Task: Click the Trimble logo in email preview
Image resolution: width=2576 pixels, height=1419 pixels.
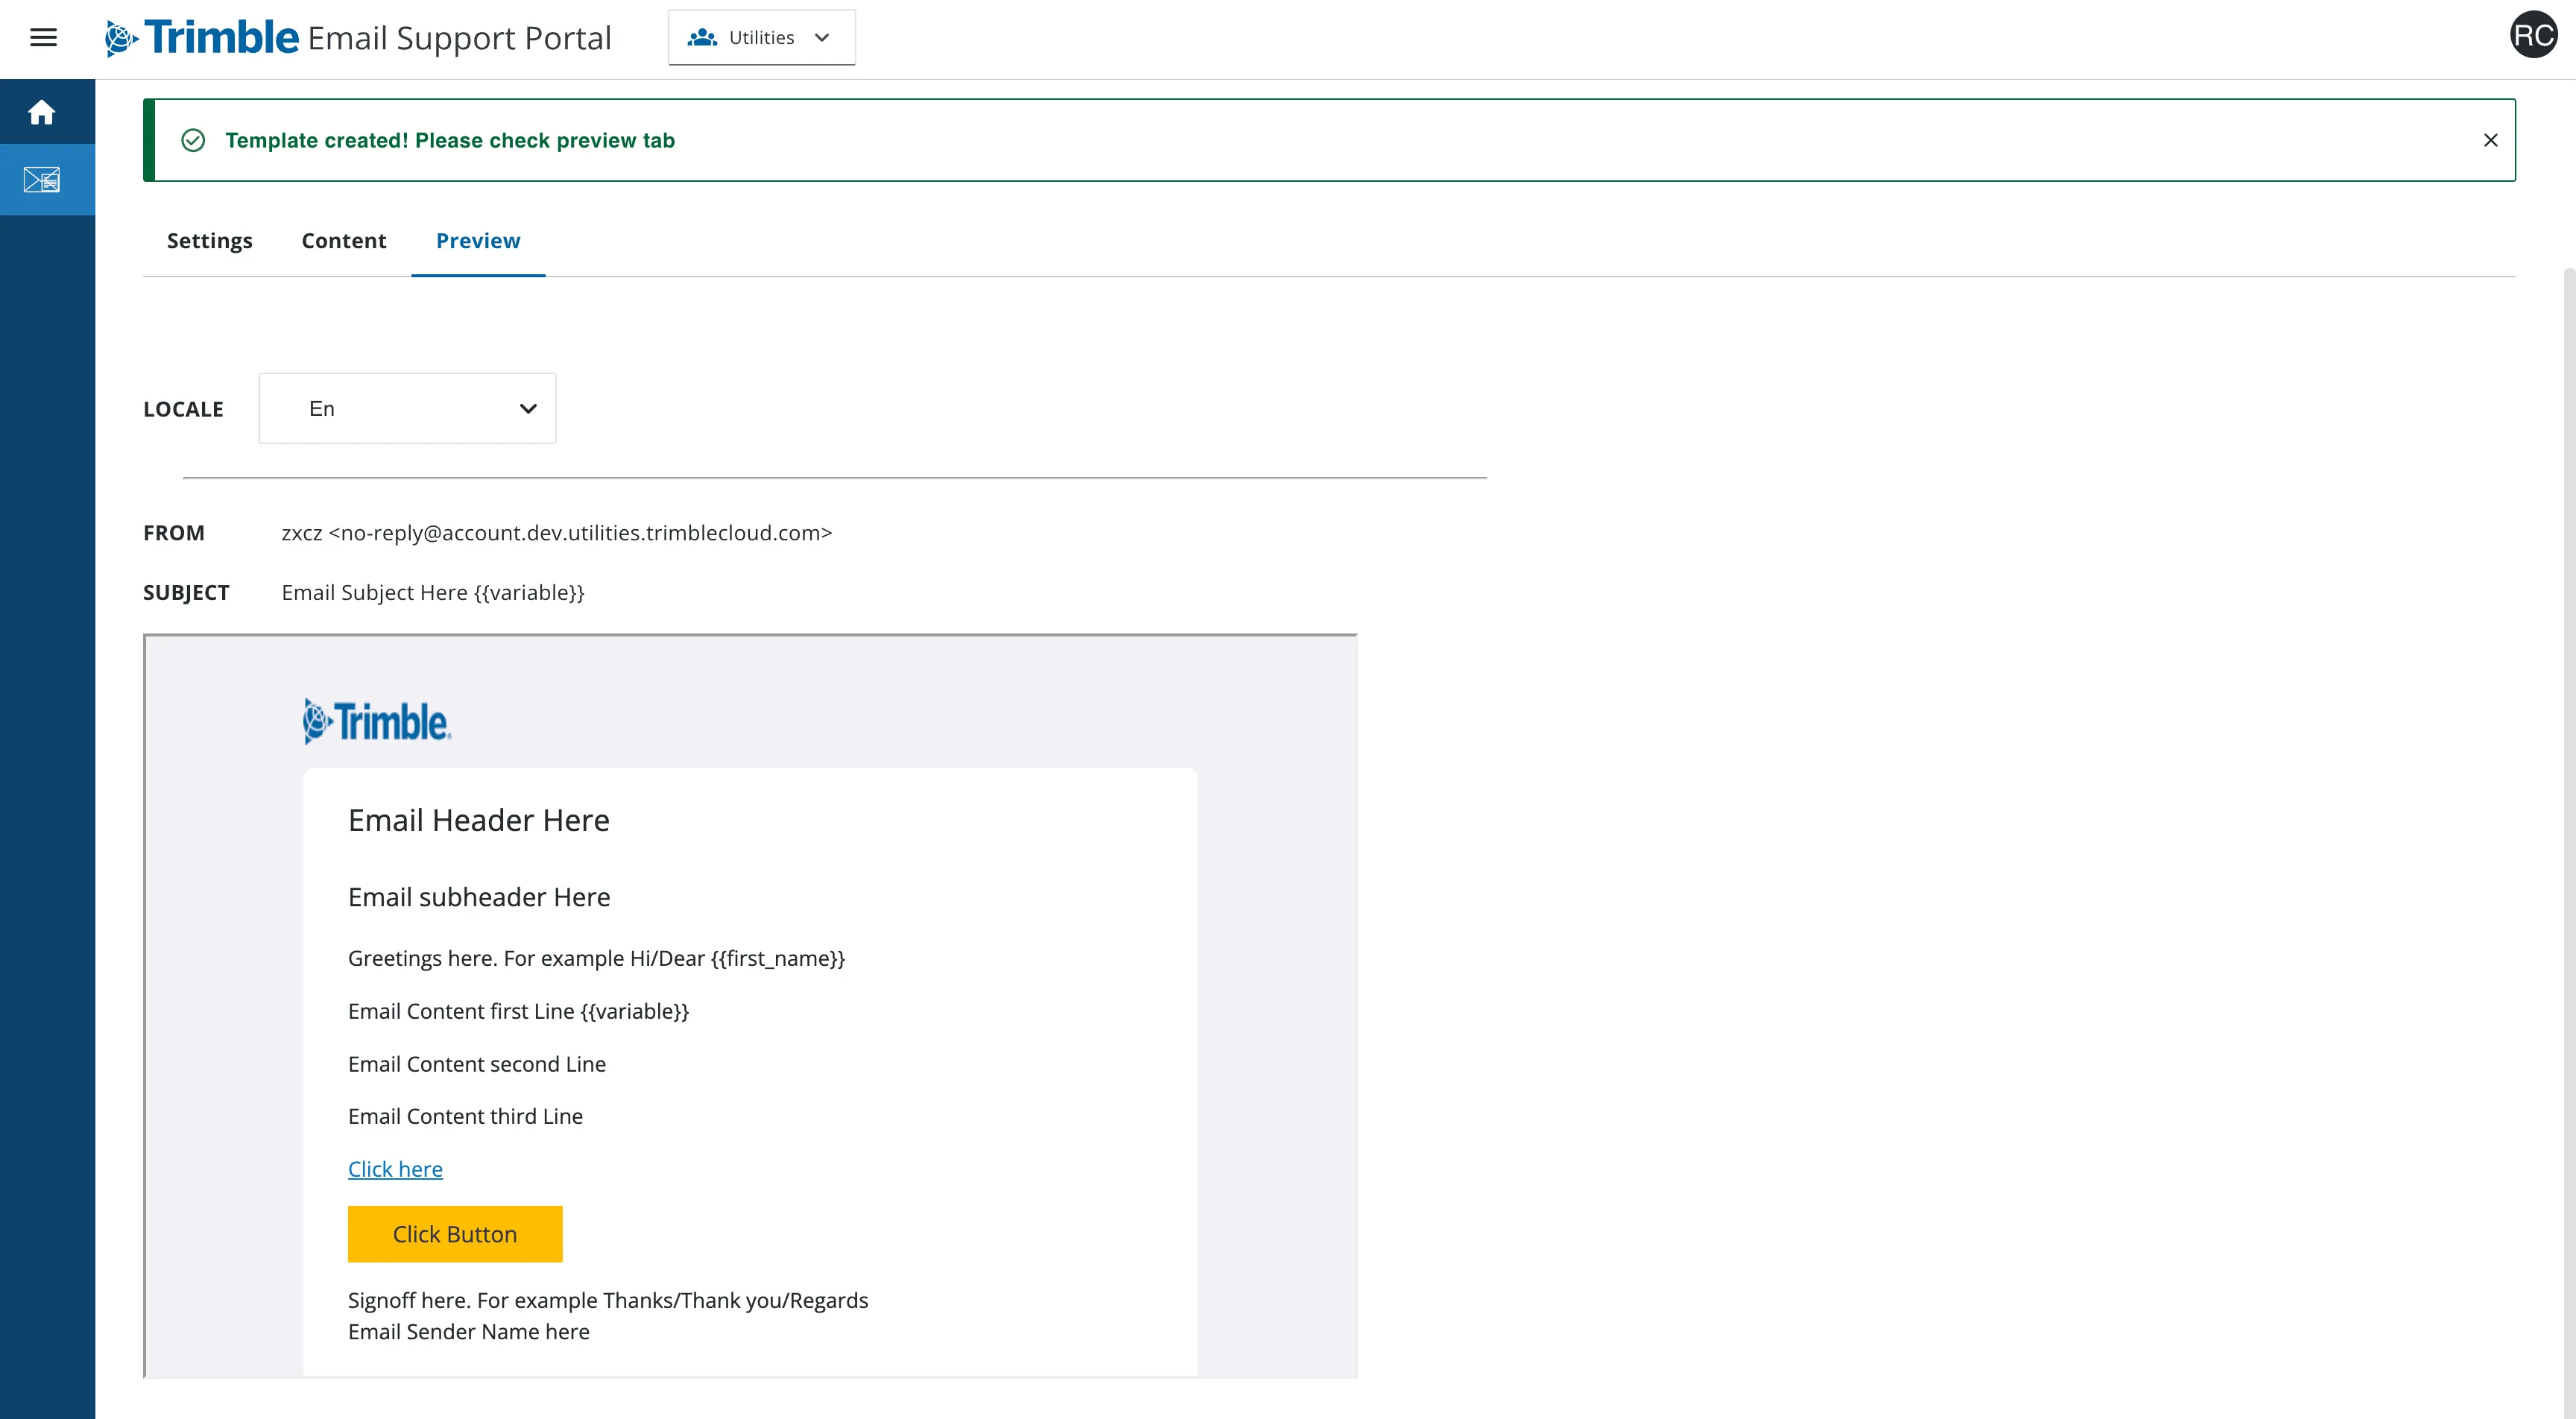Action: (377, 721)
